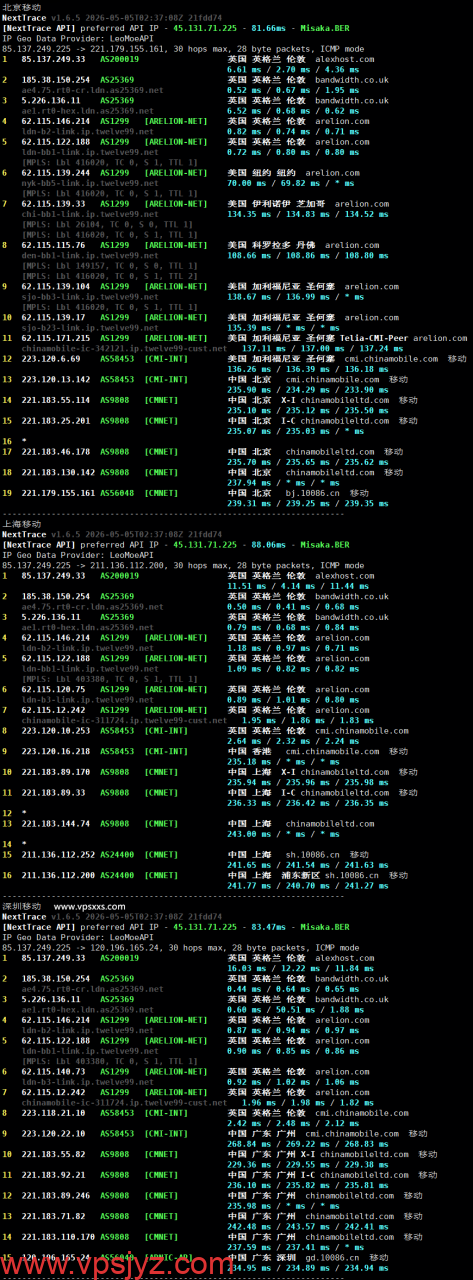Click the 美国 伊利诺伊 芝加哥 location text

coord(277,204)
